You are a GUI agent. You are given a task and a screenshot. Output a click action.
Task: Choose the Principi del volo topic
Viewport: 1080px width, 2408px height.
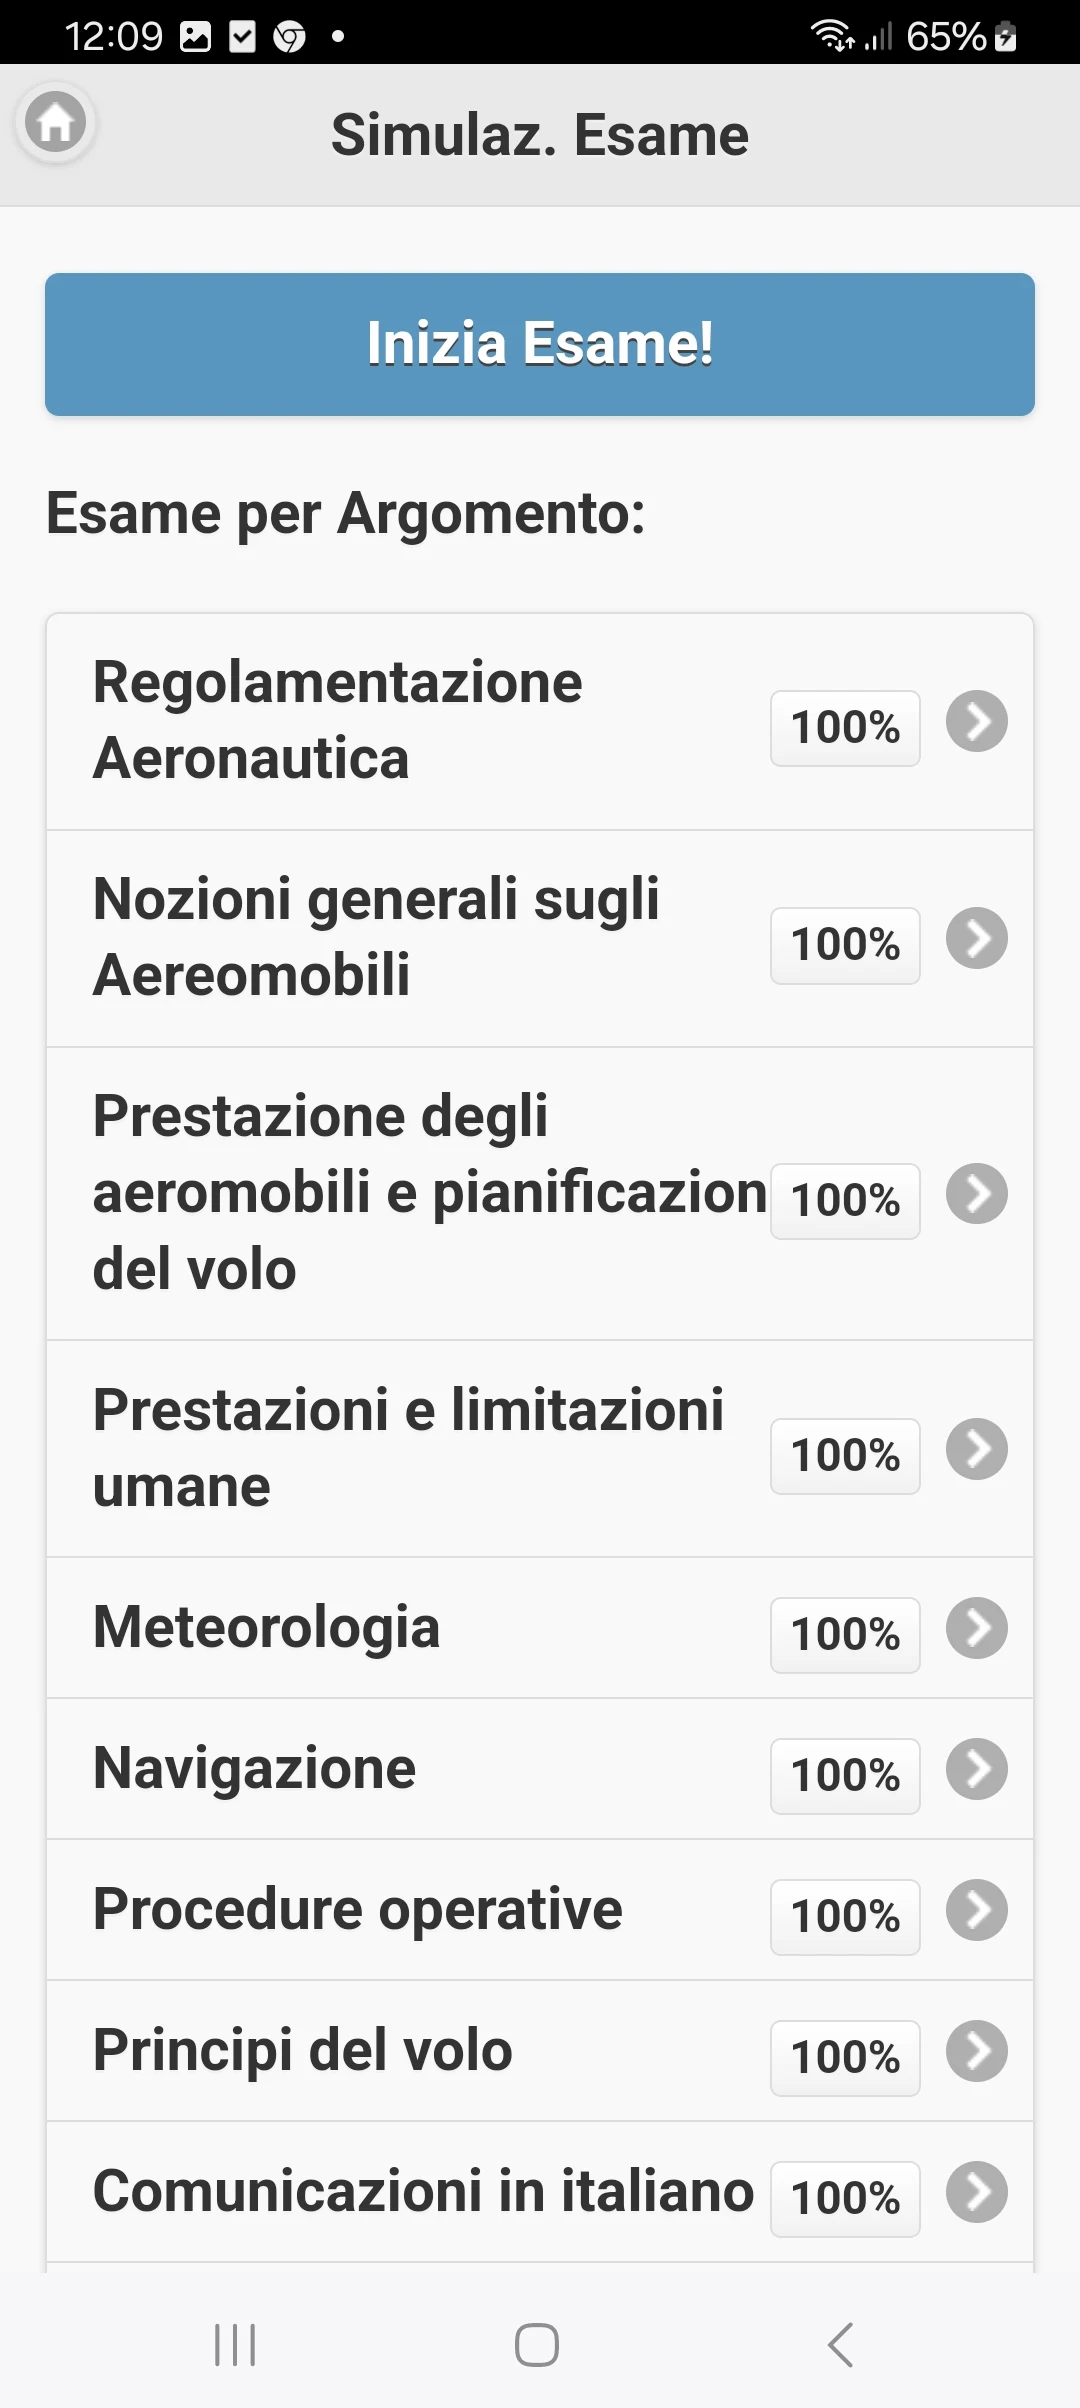303,2051
